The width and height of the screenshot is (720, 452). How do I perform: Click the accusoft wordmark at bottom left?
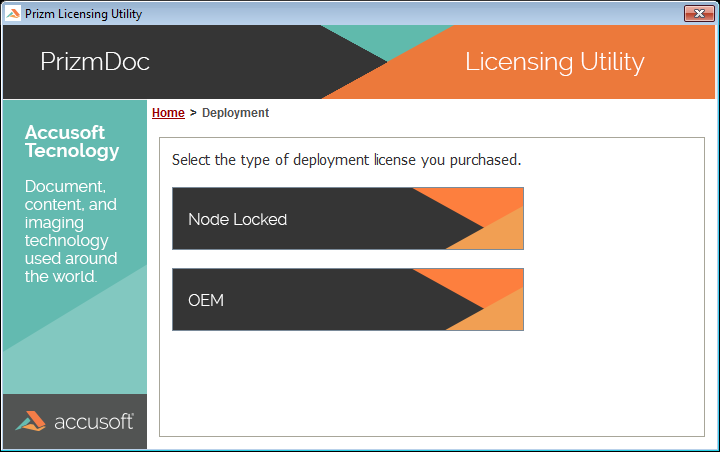coord(92,422)
